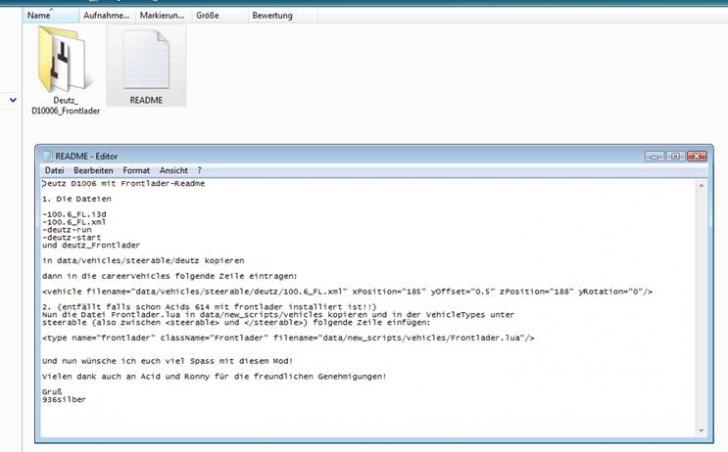Sort by the Bewertung column header
The height and width of the screenshot is (452, 728).
283,15
